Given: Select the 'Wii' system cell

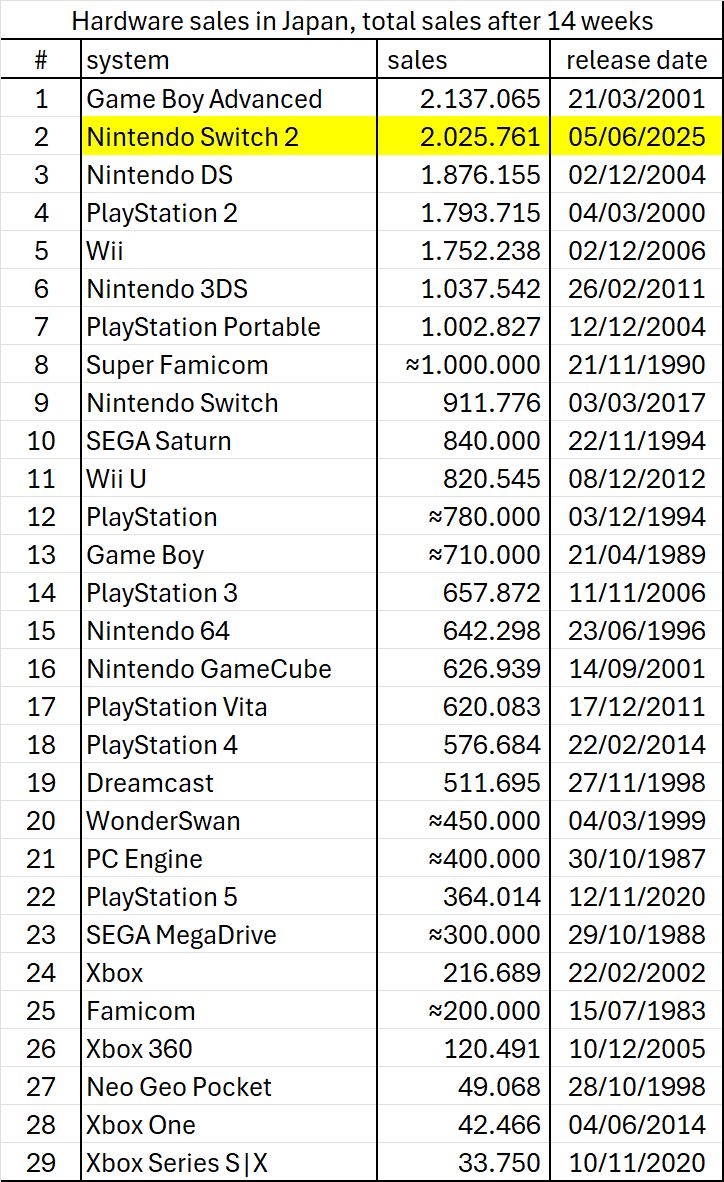Looking at the screenshot, I should click(x=229, y=250).
